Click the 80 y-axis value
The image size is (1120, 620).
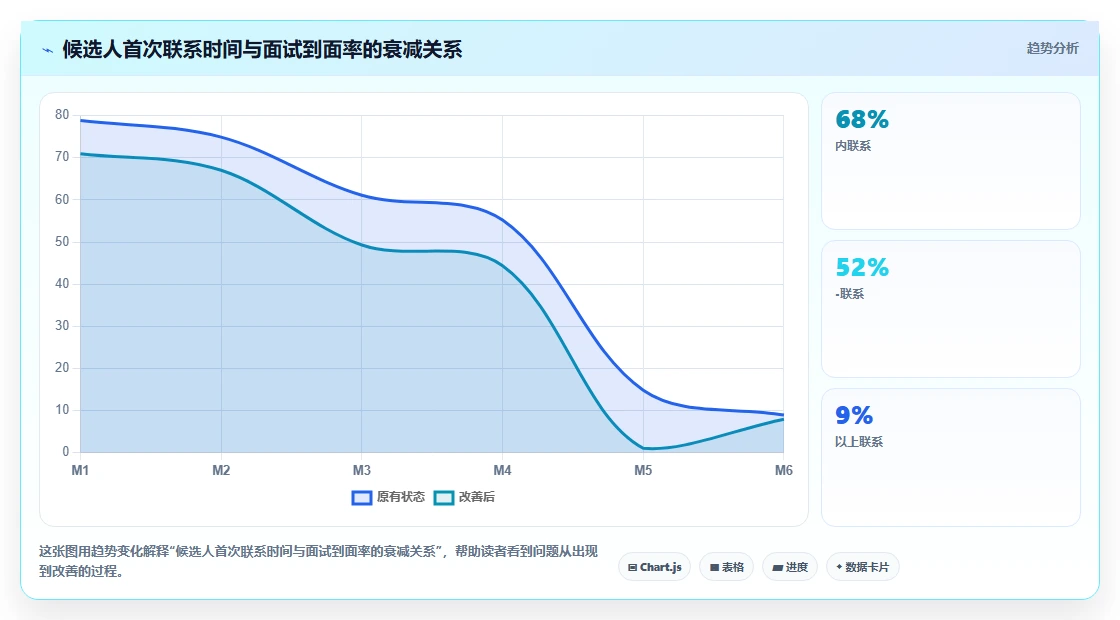click(62, 114)
